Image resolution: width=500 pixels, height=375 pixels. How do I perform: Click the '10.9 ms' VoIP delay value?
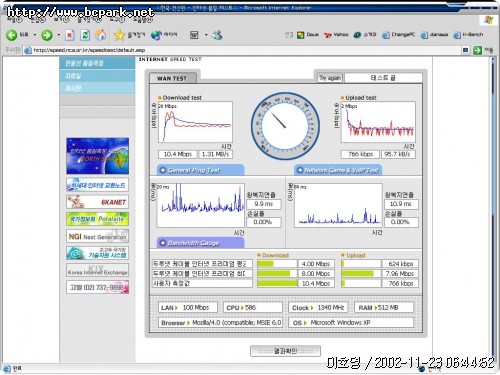coord(401,204)
